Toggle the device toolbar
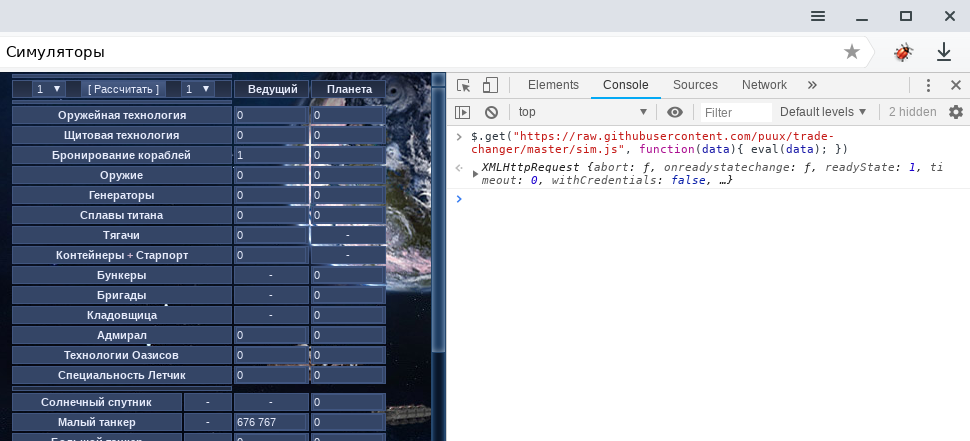970x441 pixels. point(490,86)
